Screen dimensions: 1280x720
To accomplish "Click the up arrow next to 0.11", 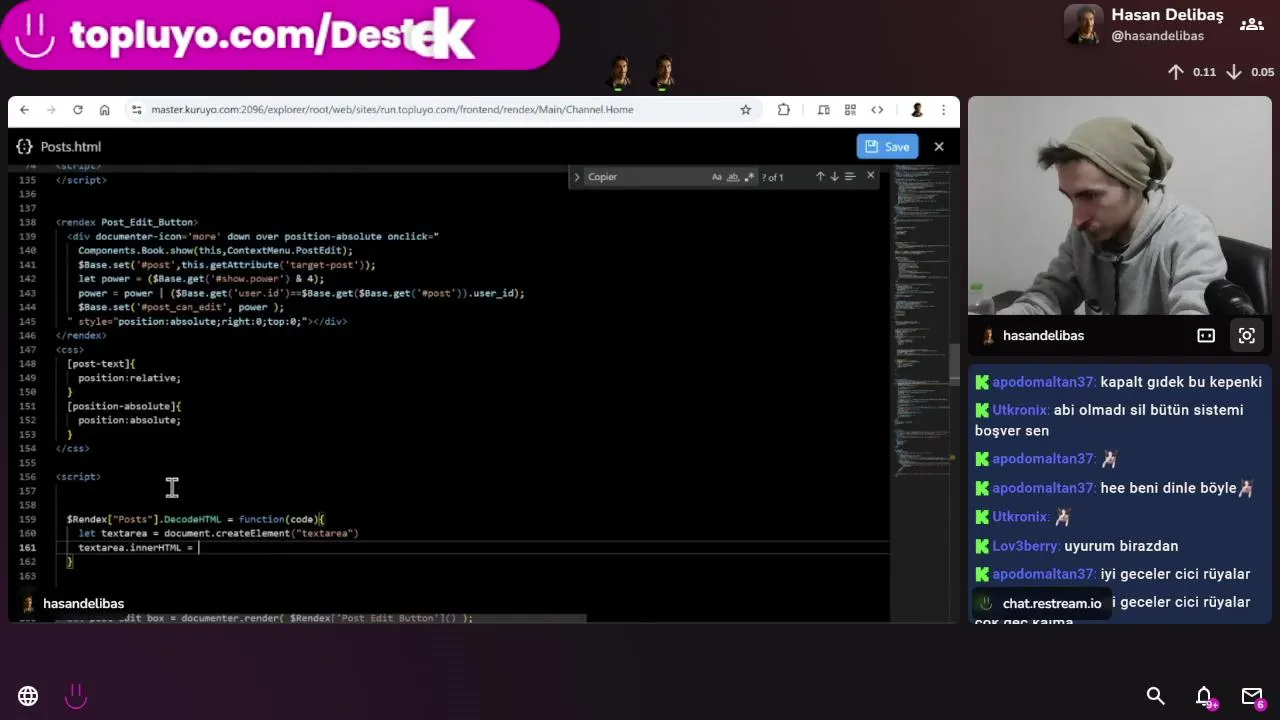I will pos(1176,72).
